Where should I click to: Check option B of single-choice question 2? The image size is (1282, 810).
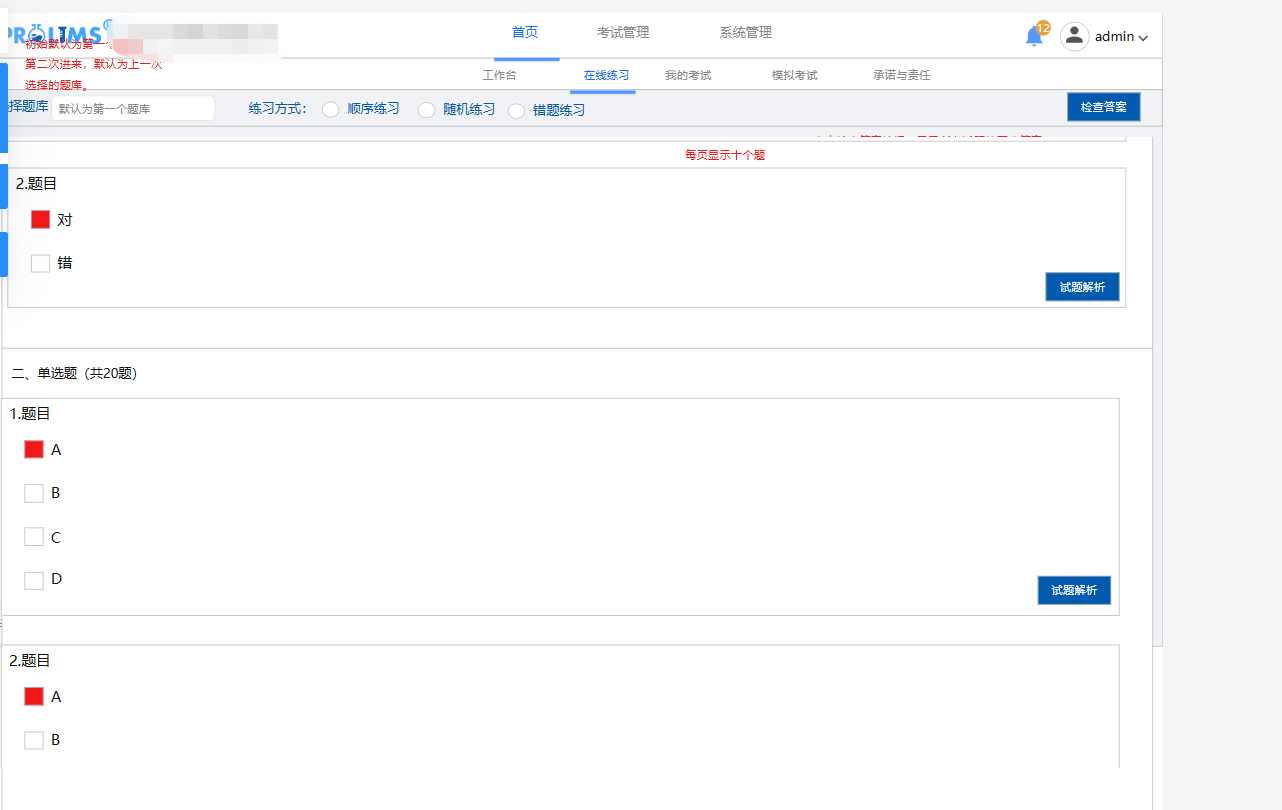[34, 740]
